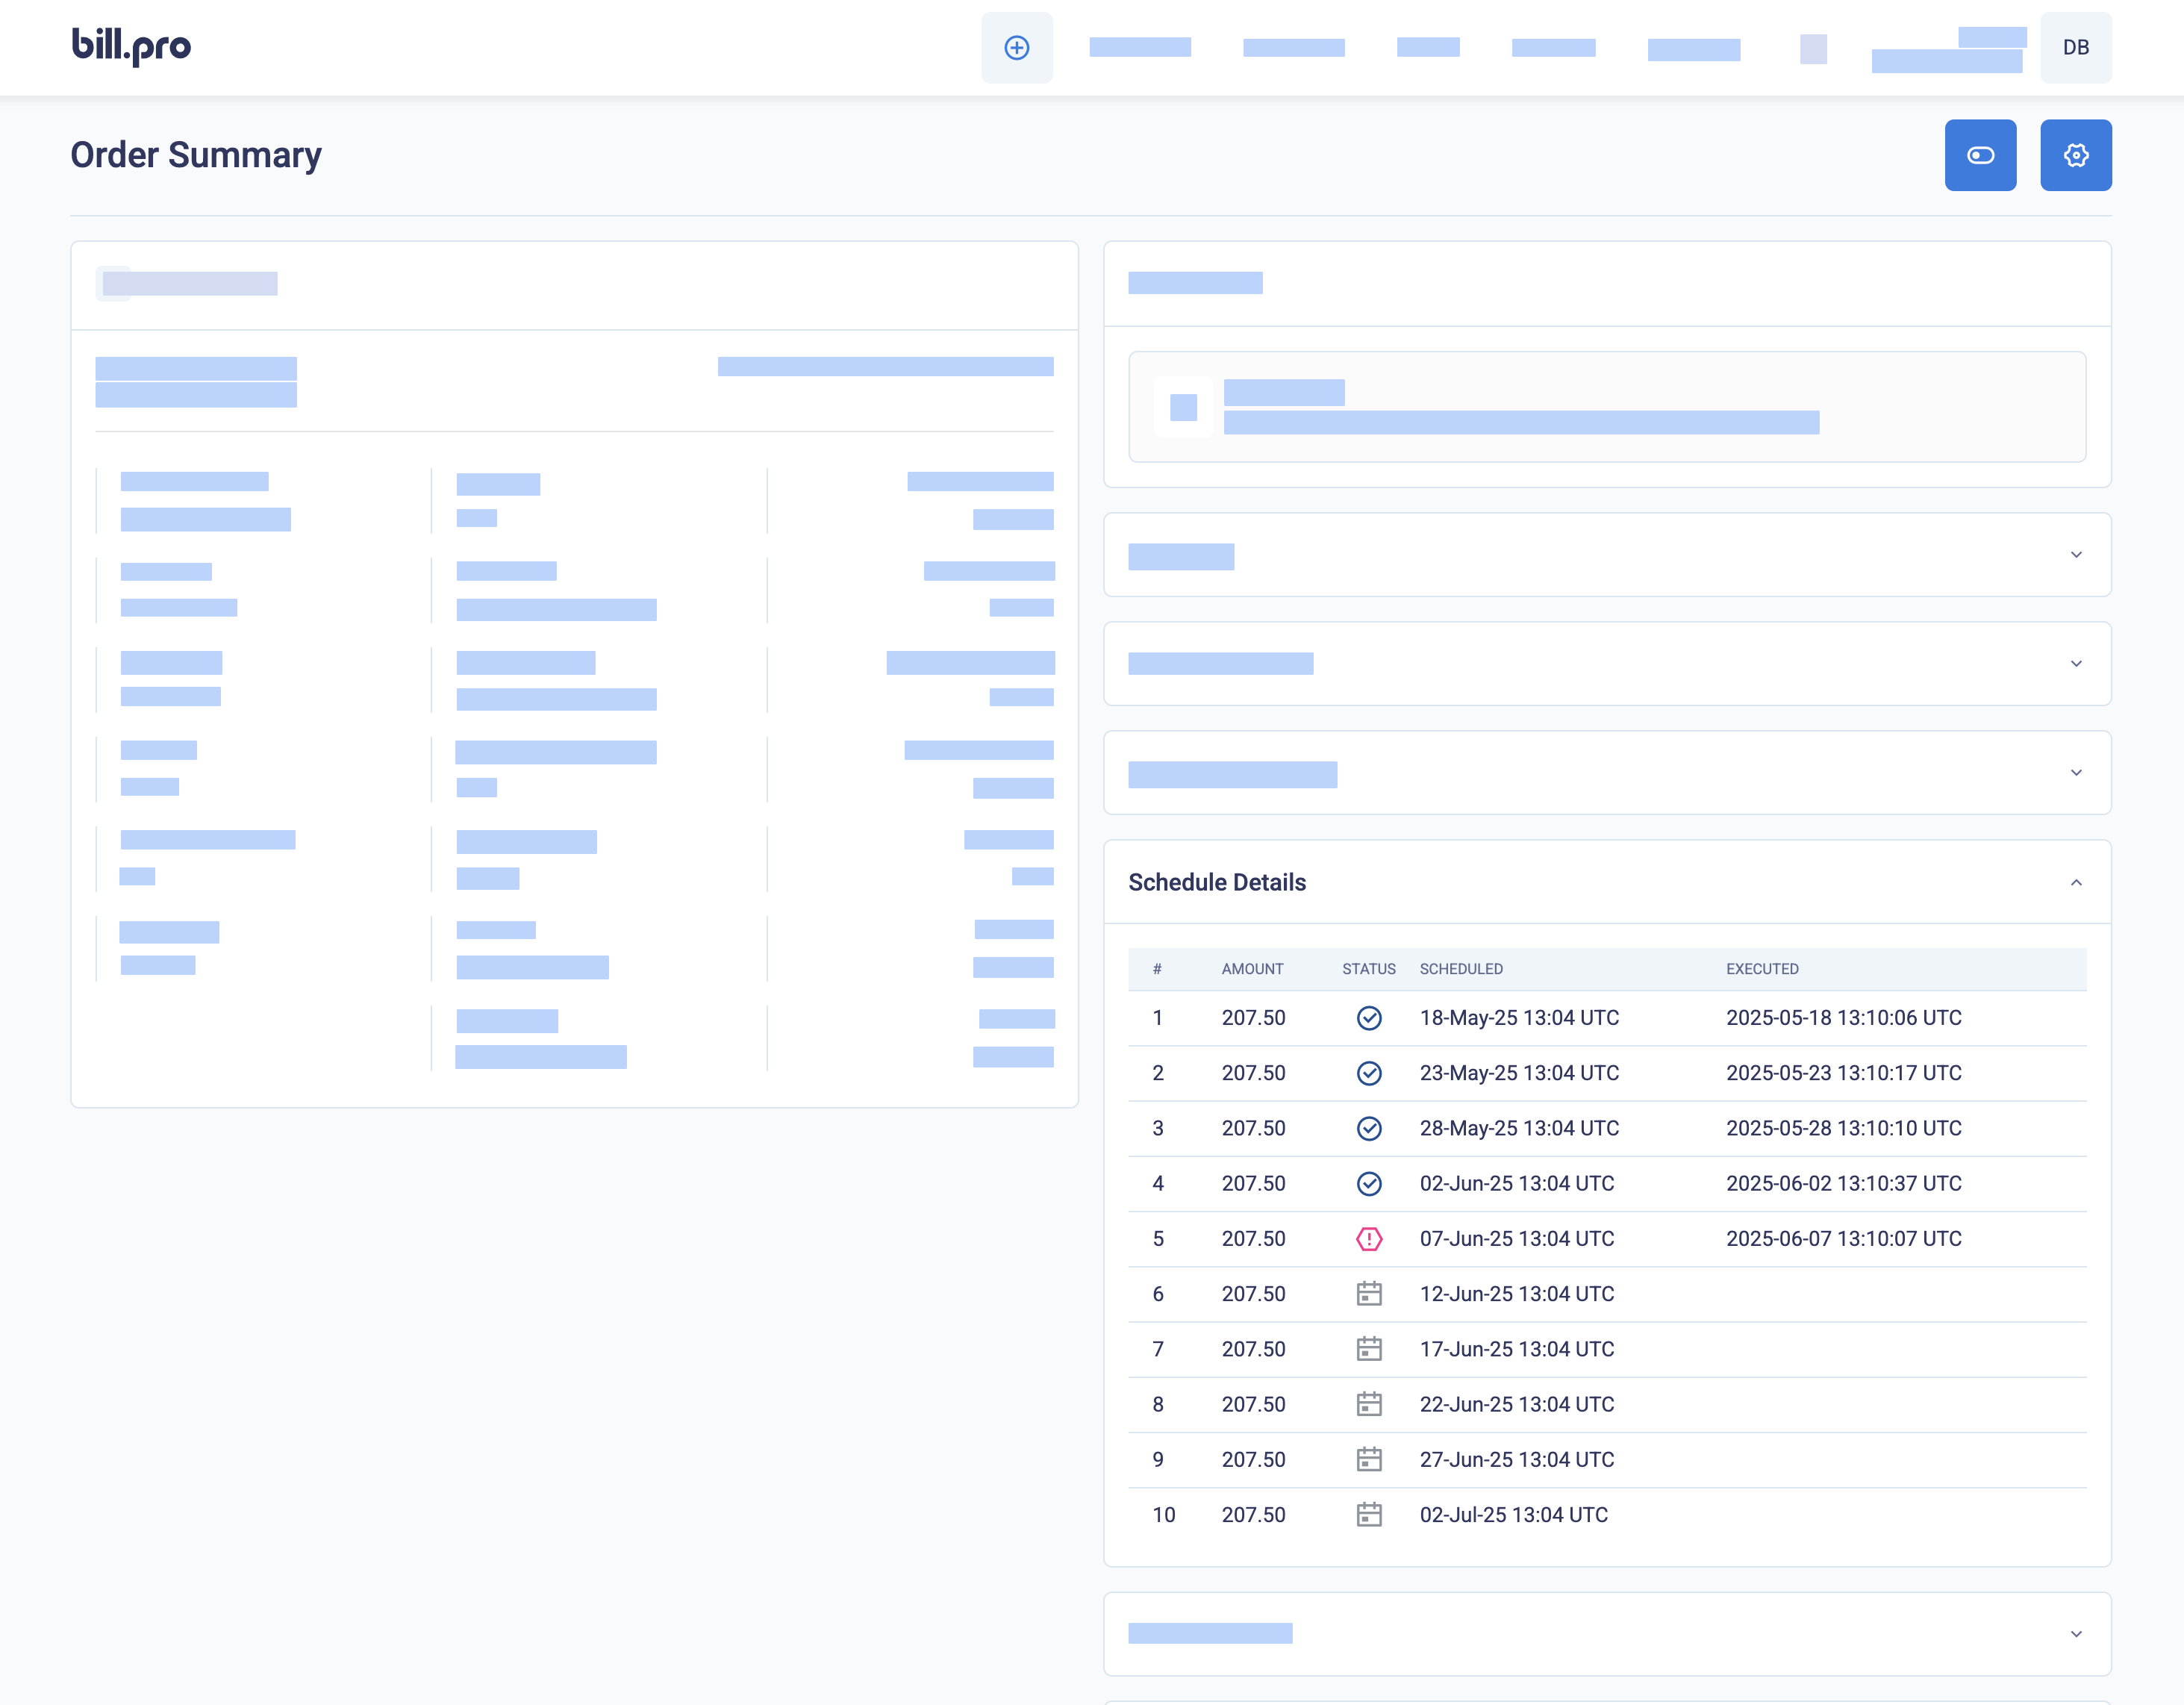2184x1705 pixels.
Task: Open the DB user avatar menu
Action: 2075,48
